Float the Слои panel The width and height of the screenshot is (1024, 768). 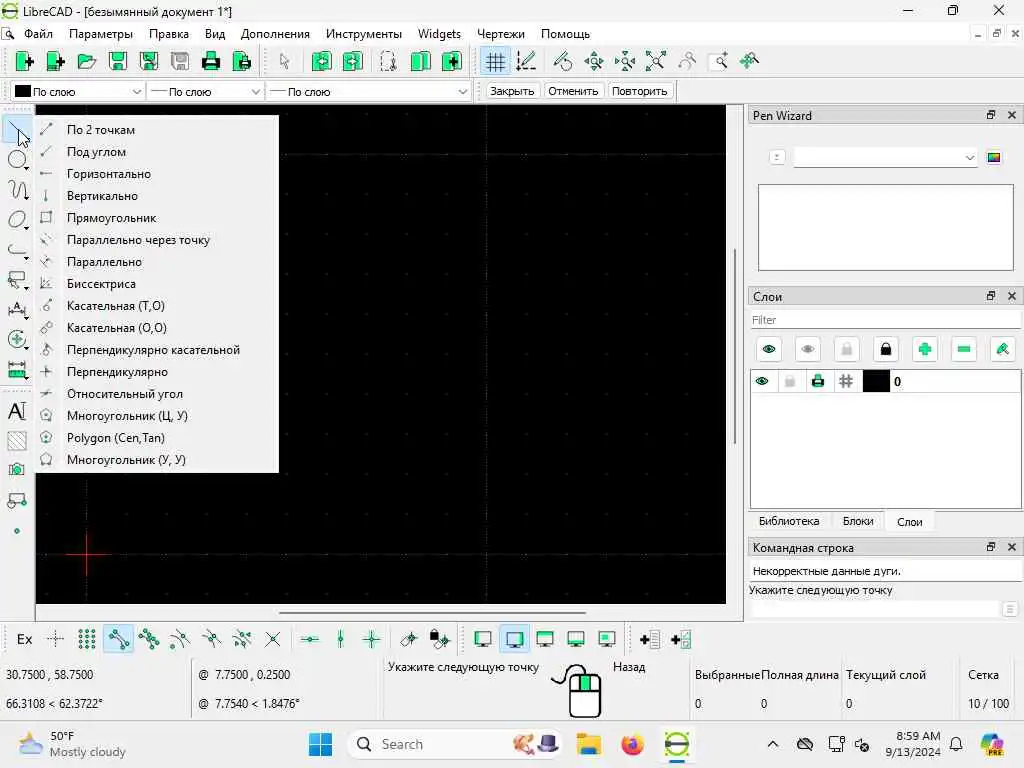click(x=991, y=296)
